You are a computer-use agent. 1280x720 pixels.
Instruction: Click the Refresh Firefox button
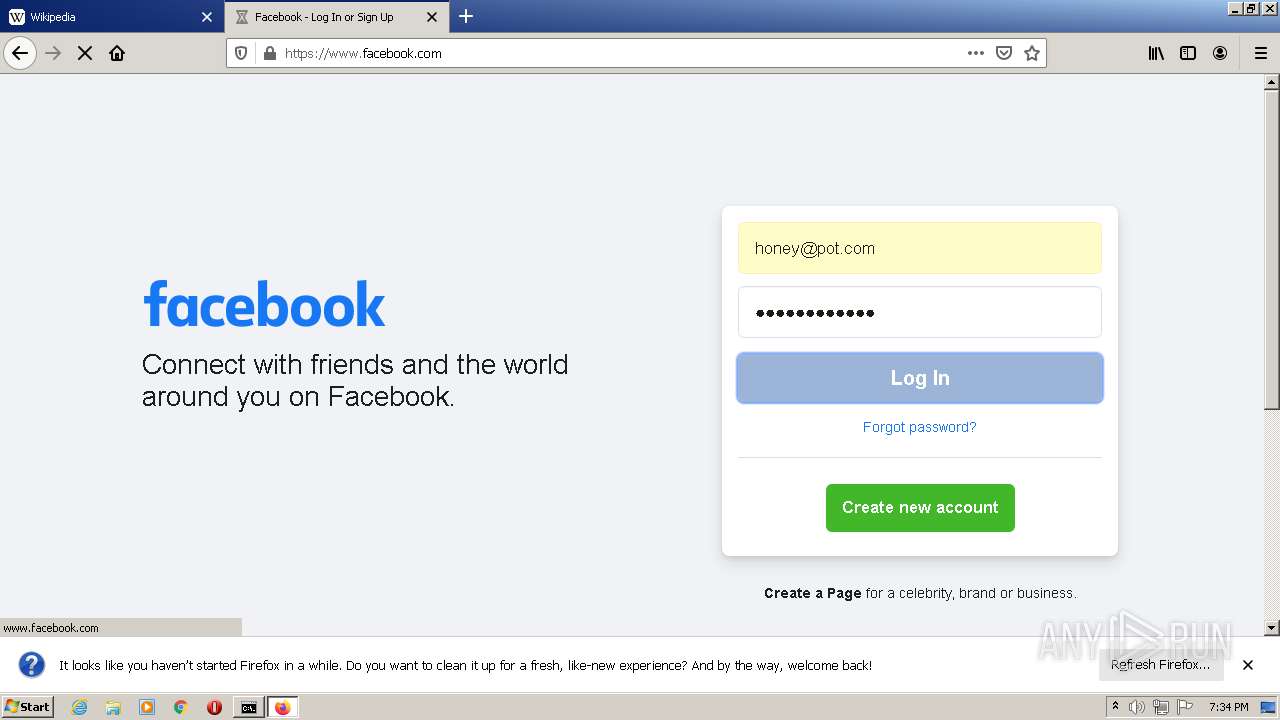[x=1160, y=665]
